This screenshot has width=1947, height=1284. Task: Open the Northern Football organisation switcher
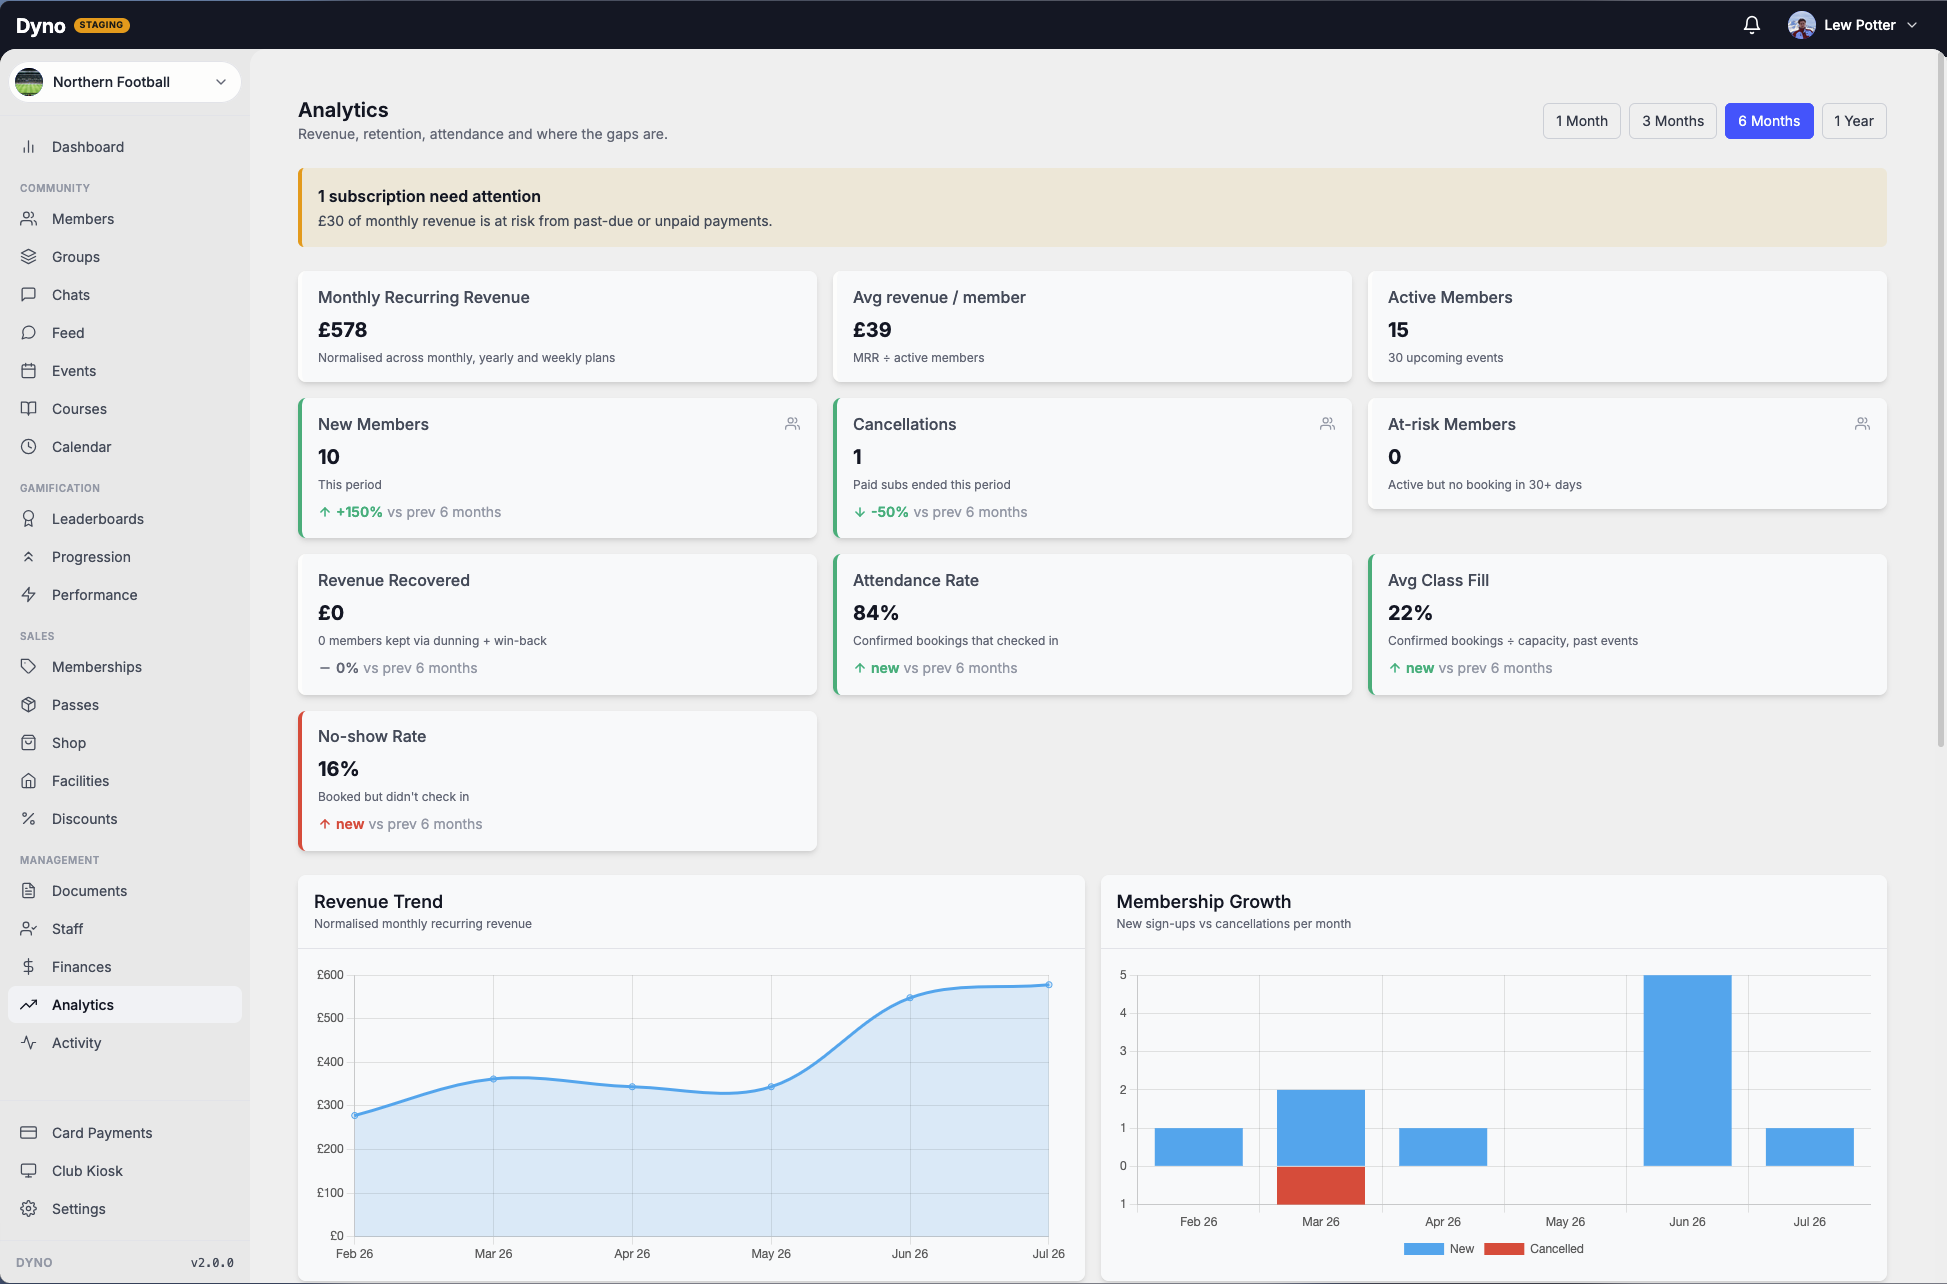(x=125, y=82)
